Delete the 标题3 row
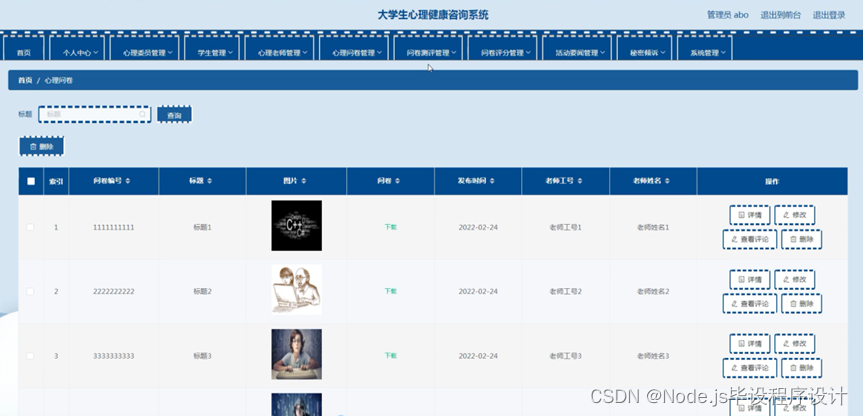863x416 pixels. [801, 368]
